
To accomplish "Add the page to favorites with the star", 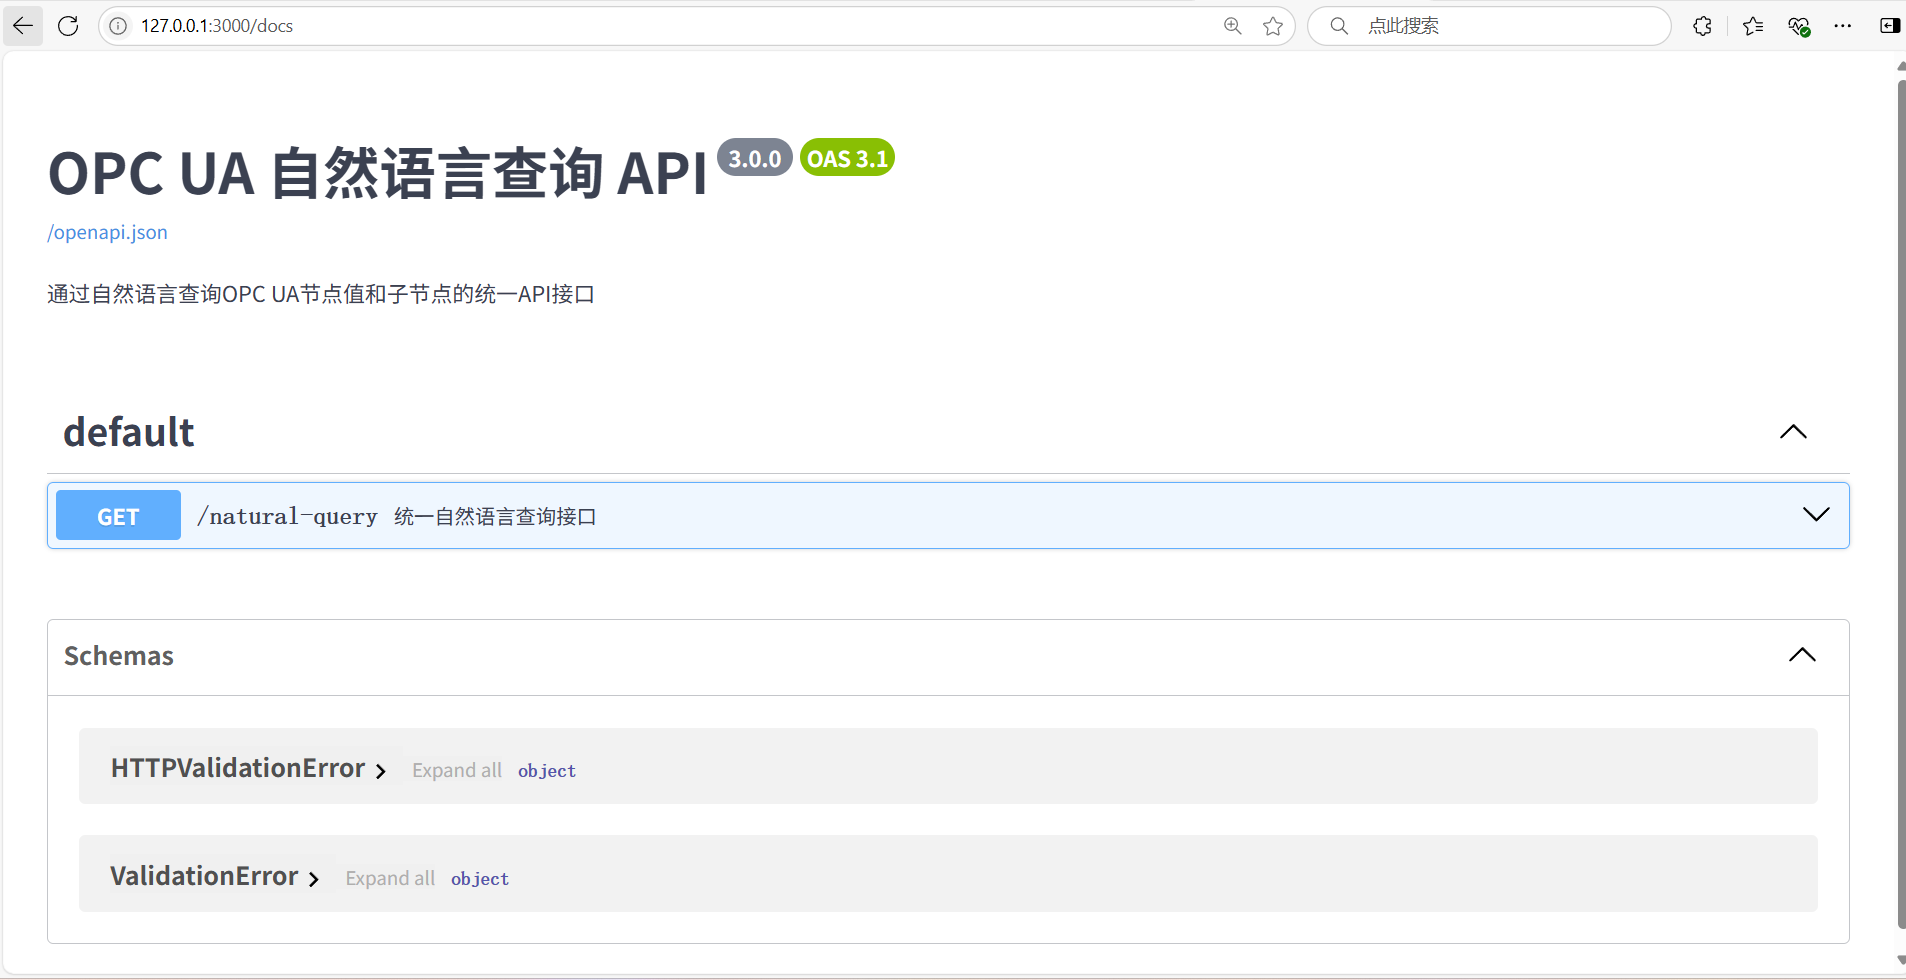I will tap(1273, 26).
